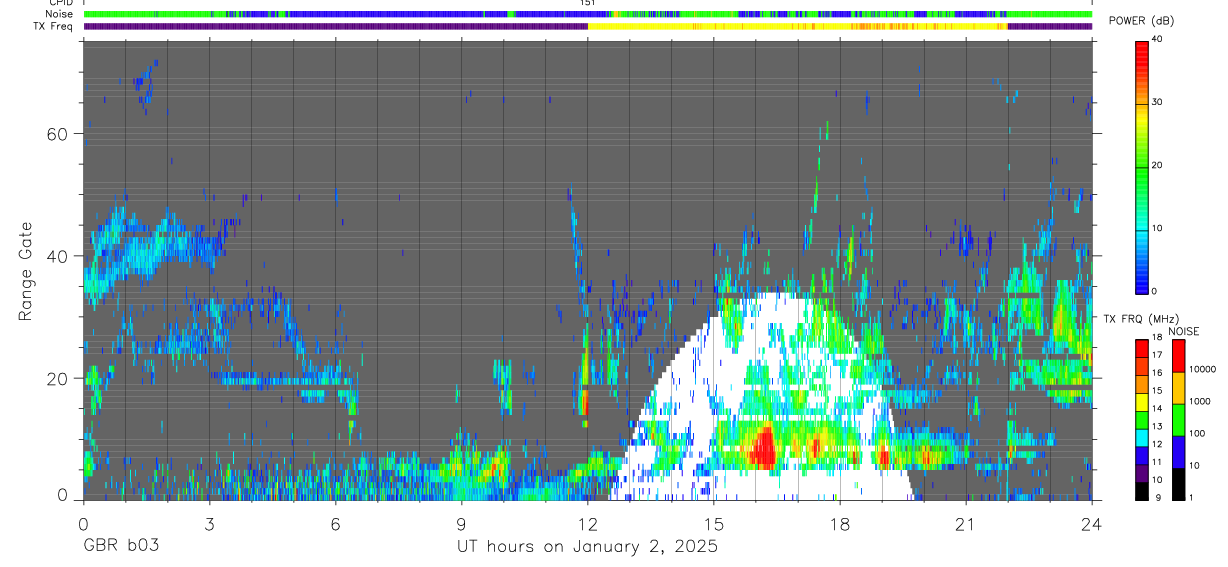Screen dimensions: 1228x567
Task: Click the POWER (dB) legend title
Action: pos(1141,20)
